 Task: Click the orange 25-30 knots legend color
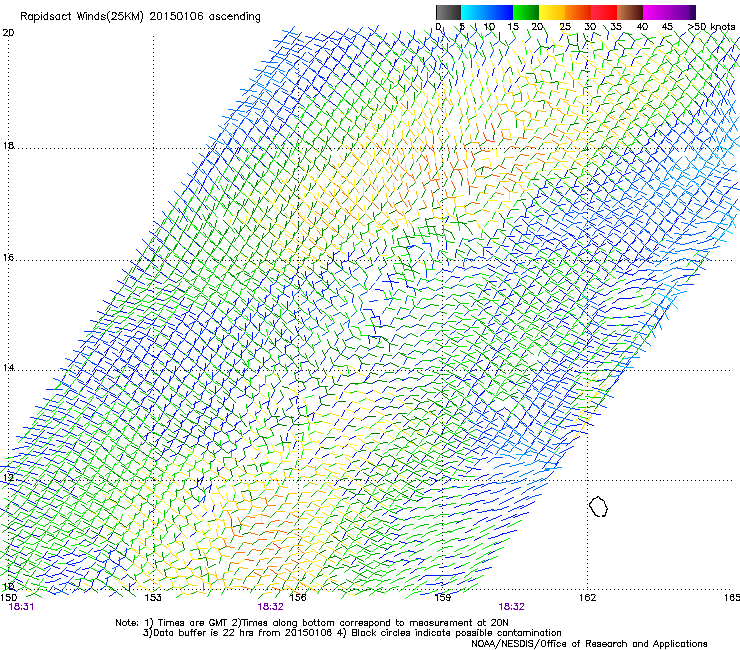[x=578, y=12]
